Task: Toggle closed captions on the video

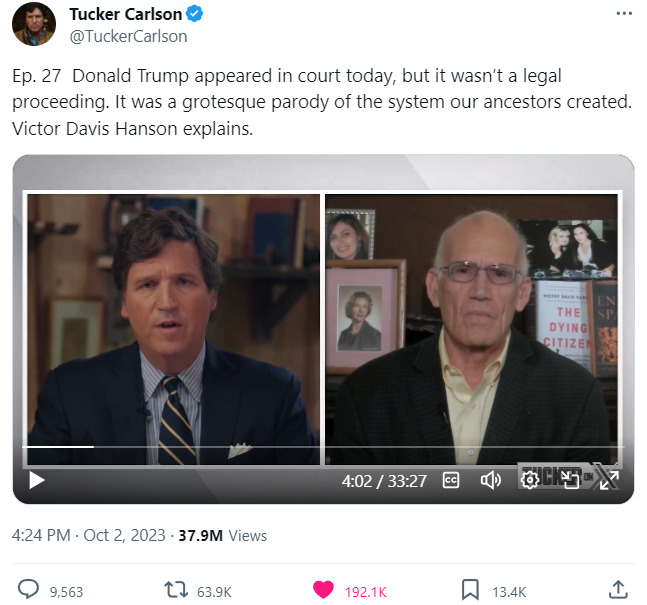Action: (x=451, y=480)
